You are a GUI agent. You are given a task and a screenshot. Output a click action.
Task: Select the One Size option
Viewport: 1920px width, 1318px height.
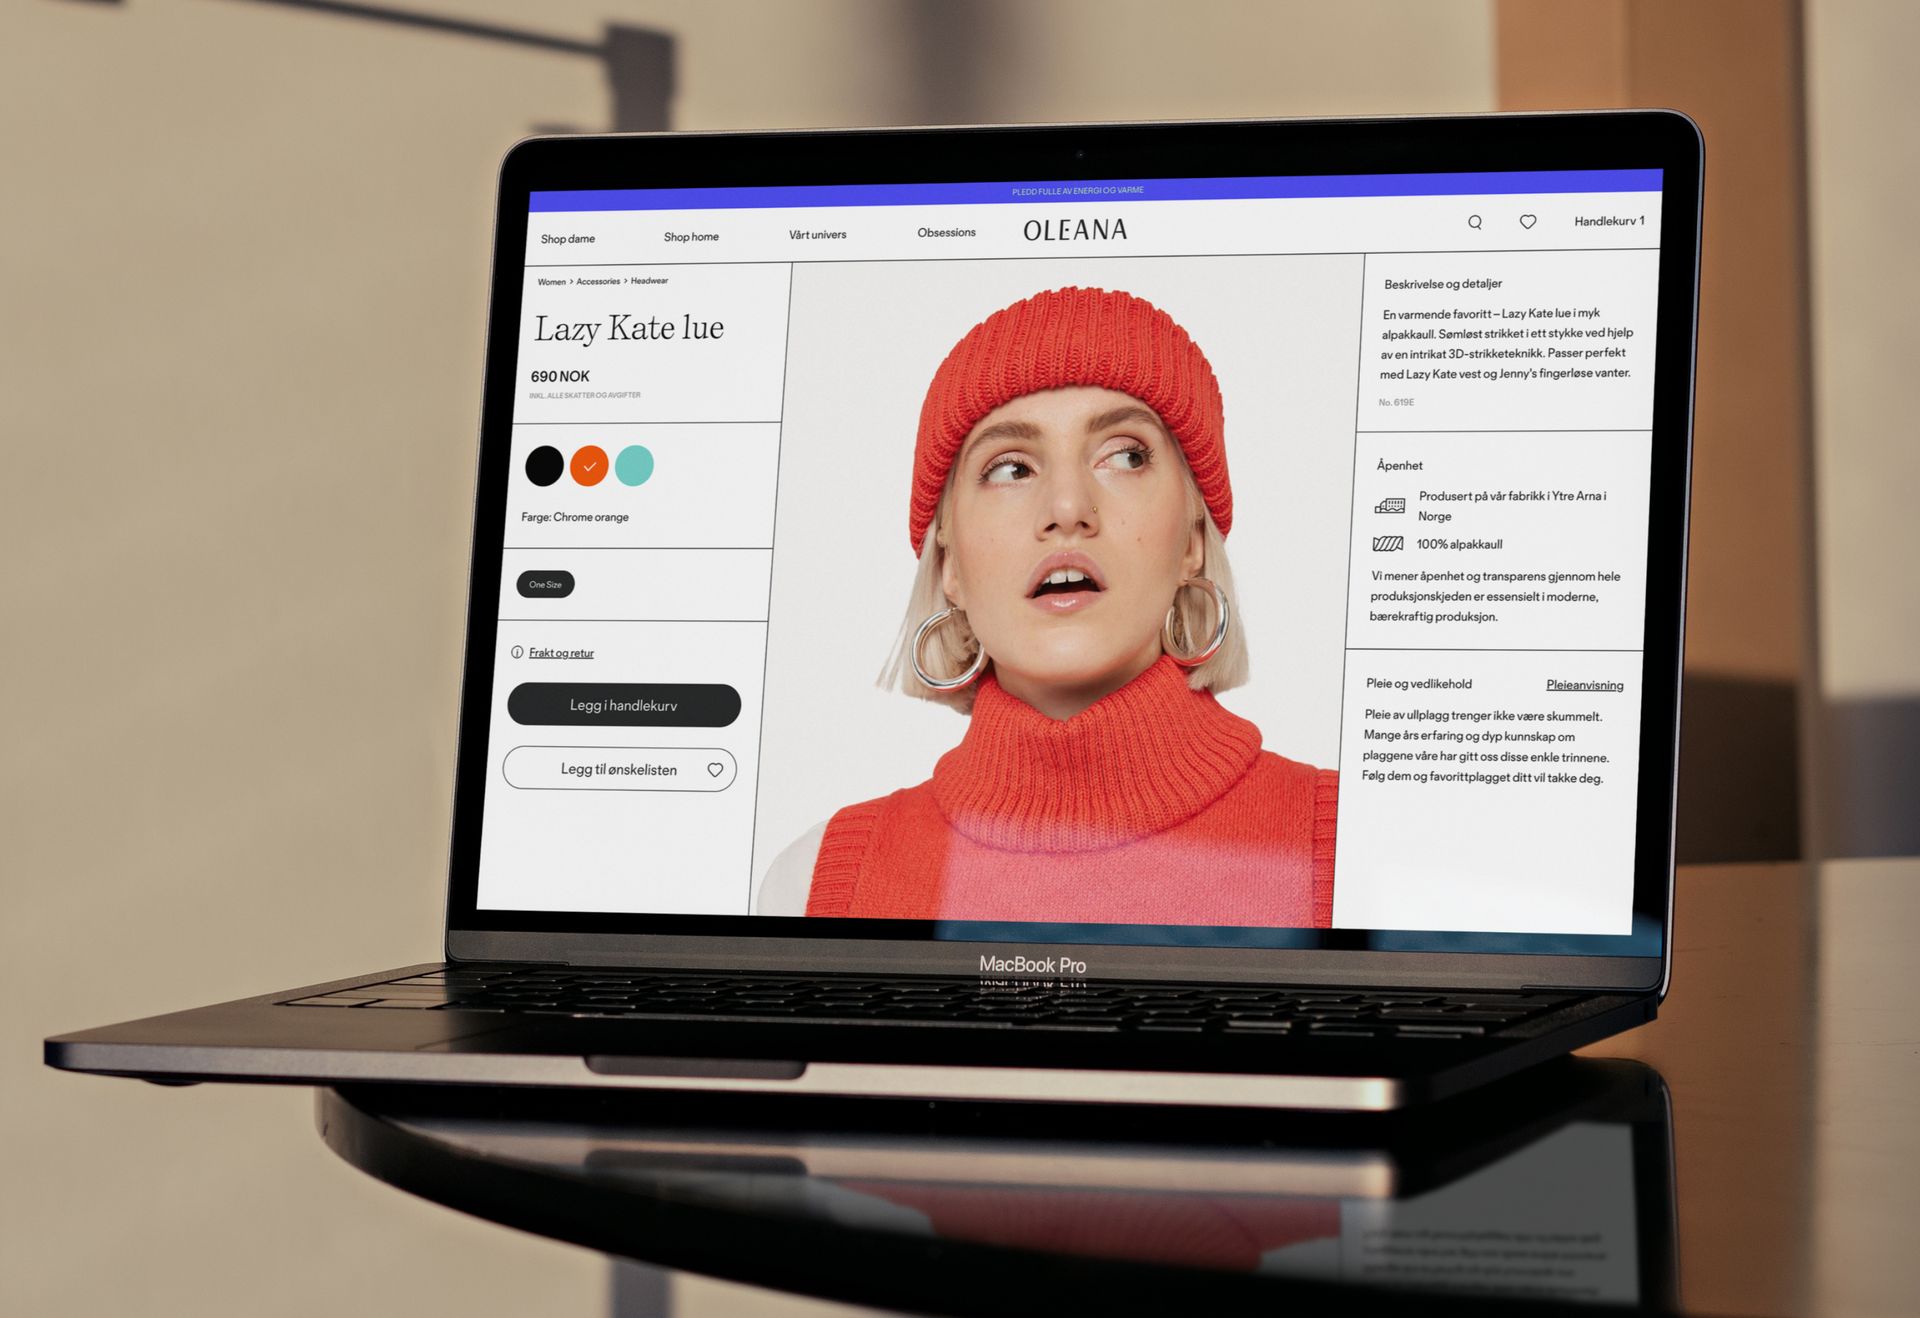(545, 584)
